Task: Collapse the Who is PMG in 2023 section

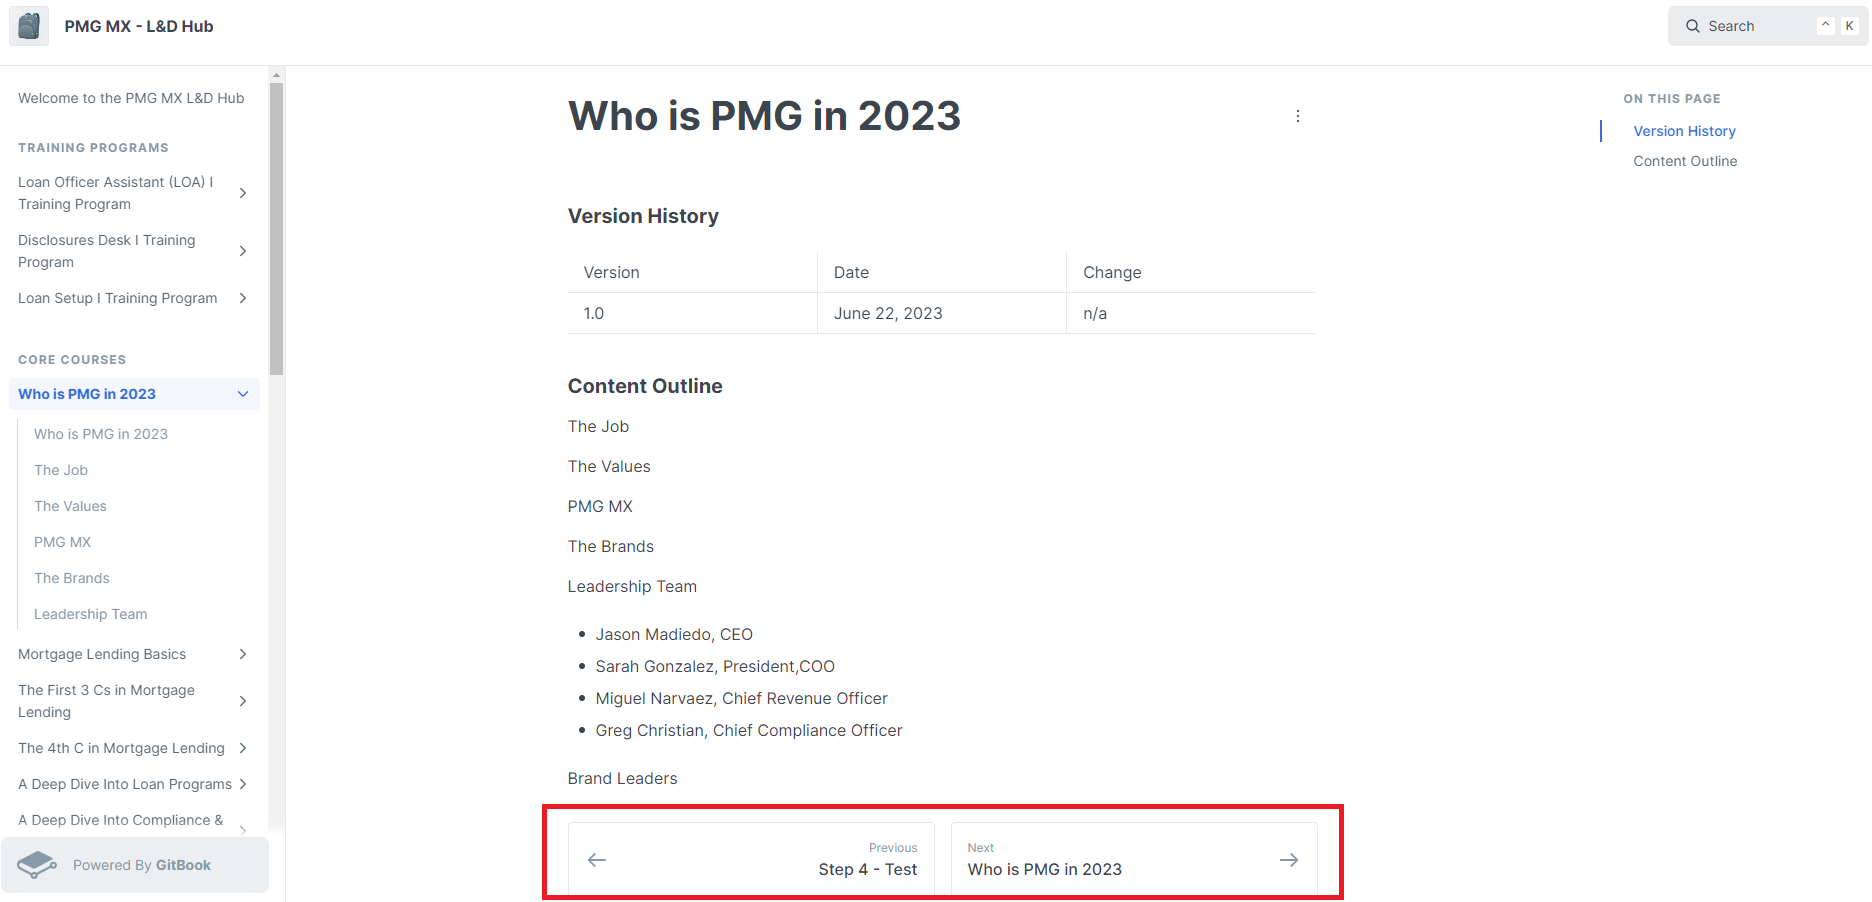Action: 243,394
